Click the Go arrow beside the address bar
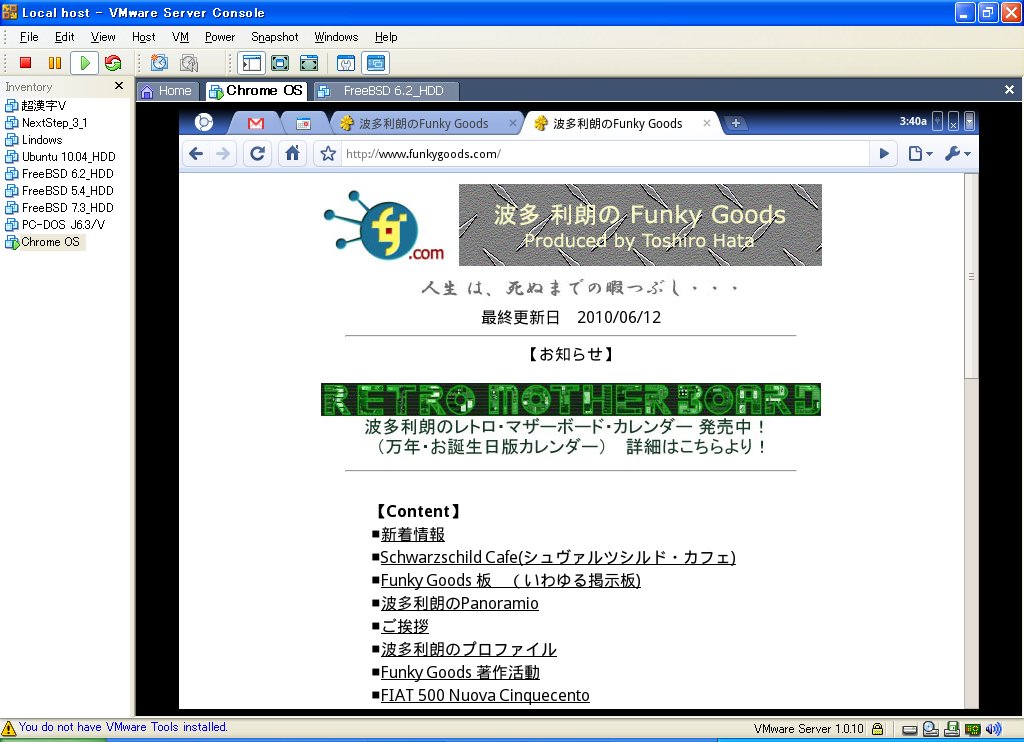This screenshot has height=742, width=1024. pyautogui.click(x=884, y=153)
